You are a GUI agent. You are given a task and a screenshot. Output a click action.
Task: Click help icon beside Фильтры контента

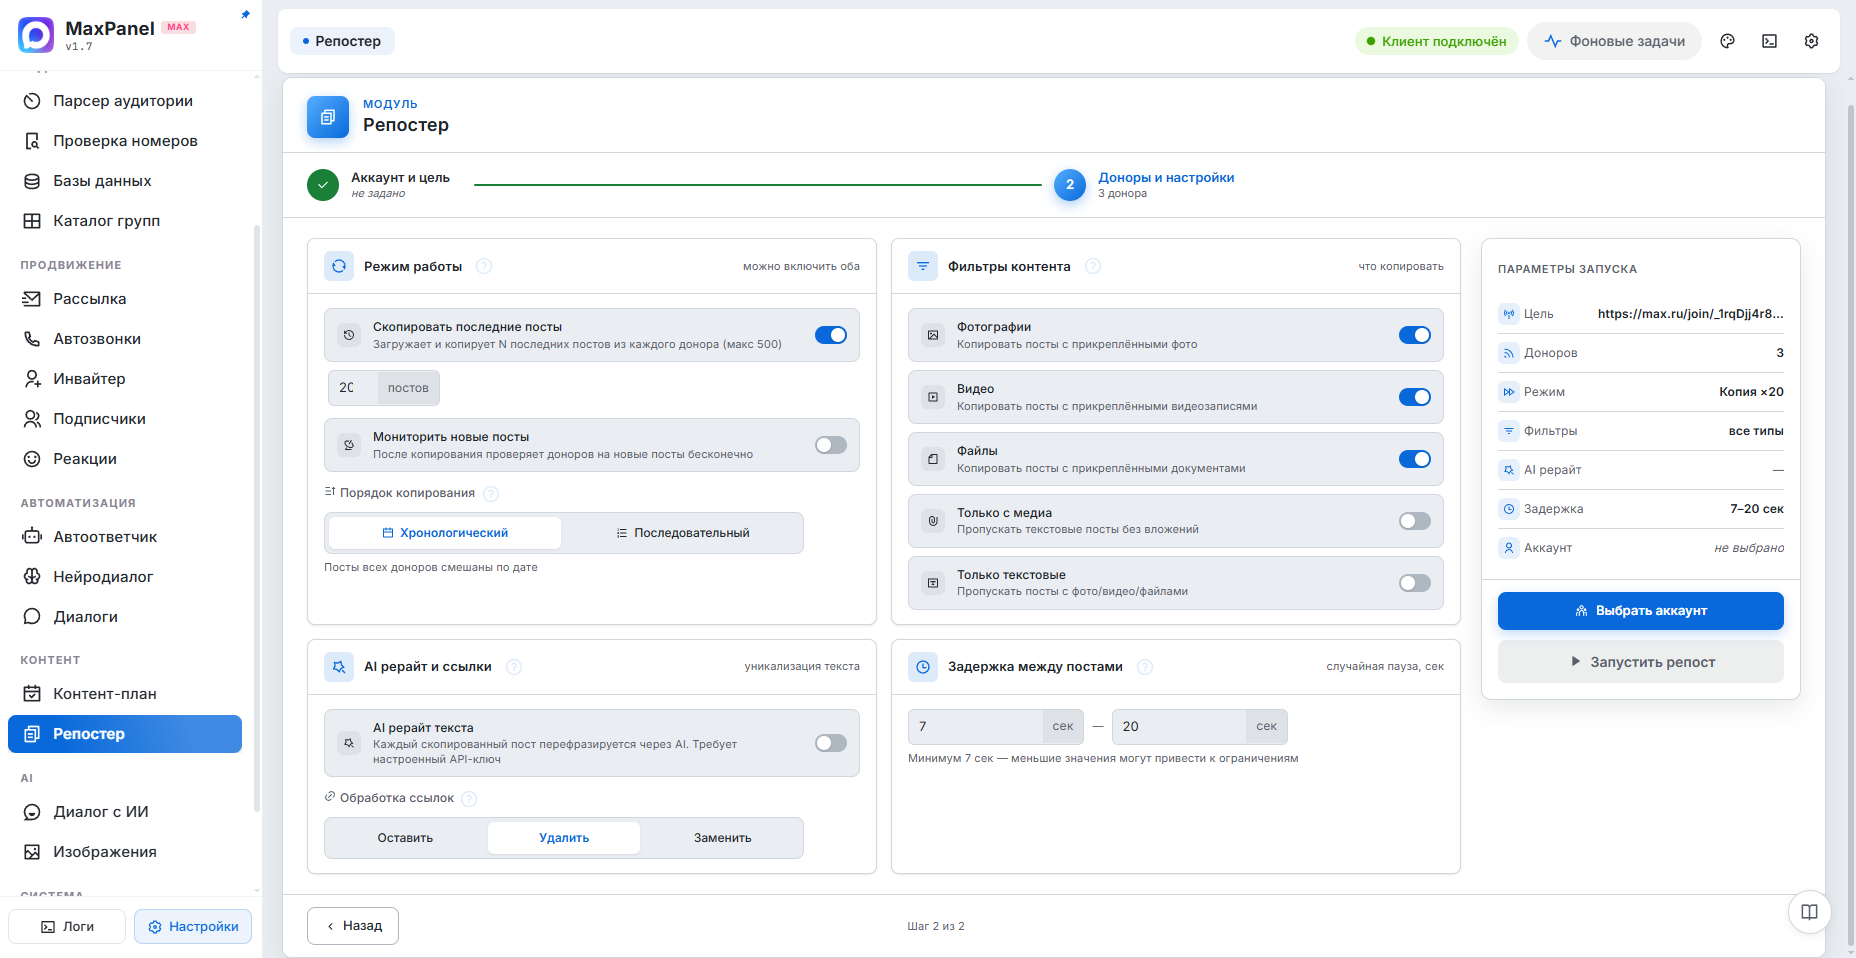click(1093, 266)
